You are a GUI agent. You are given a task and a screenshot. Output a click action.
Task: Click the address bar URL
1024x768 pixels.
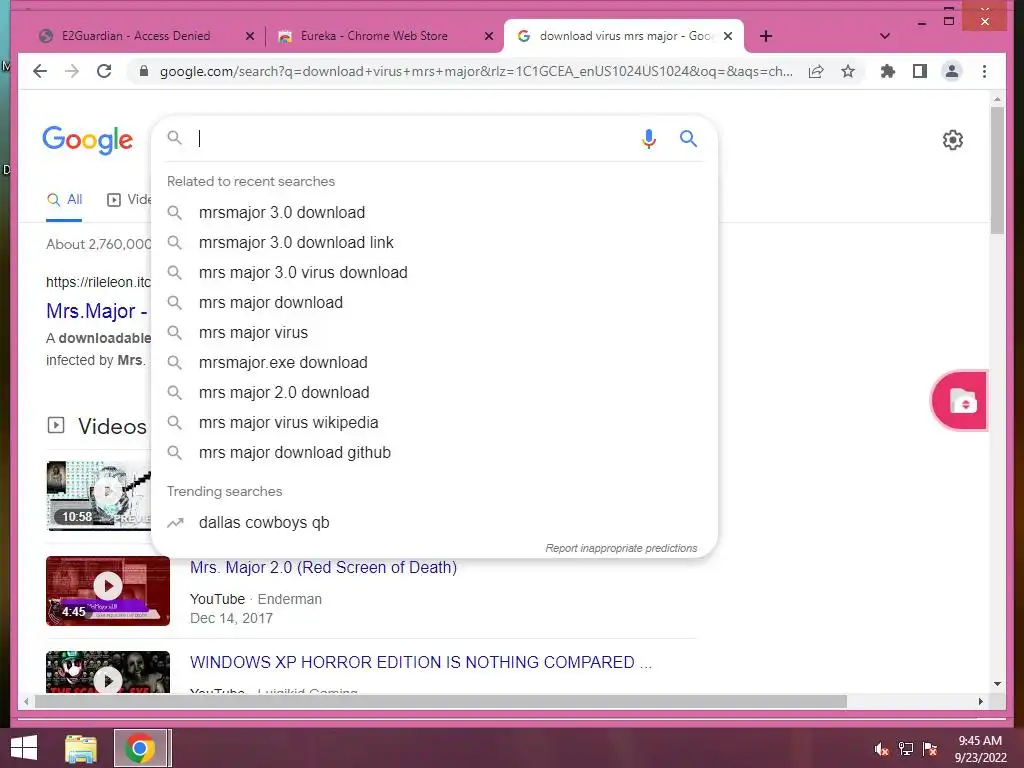point(476,71)
